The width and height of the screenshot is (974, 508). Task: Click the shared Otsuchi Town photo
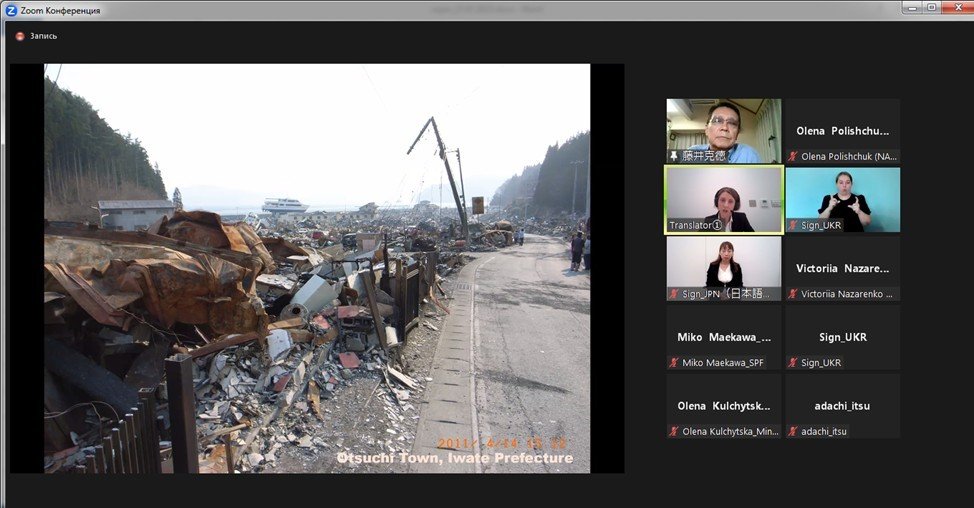[316, 268]
